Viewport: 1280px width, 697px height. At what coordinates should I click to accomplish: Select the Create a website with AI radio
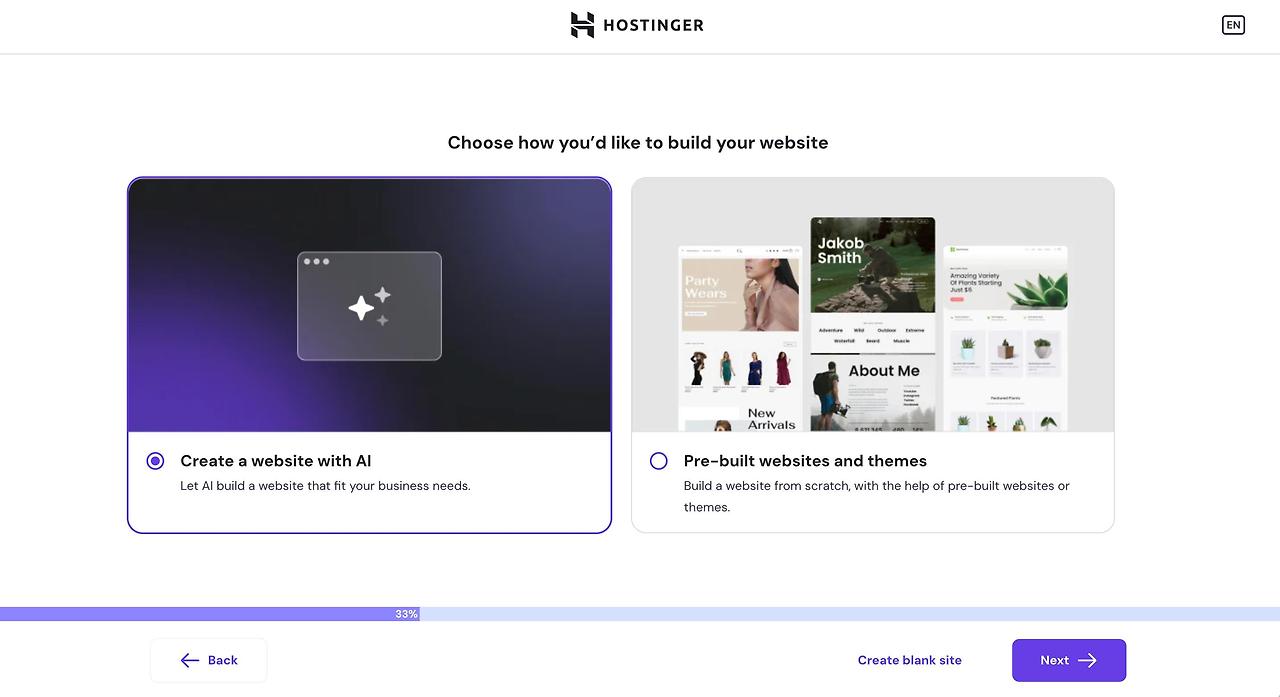[155, 461]
